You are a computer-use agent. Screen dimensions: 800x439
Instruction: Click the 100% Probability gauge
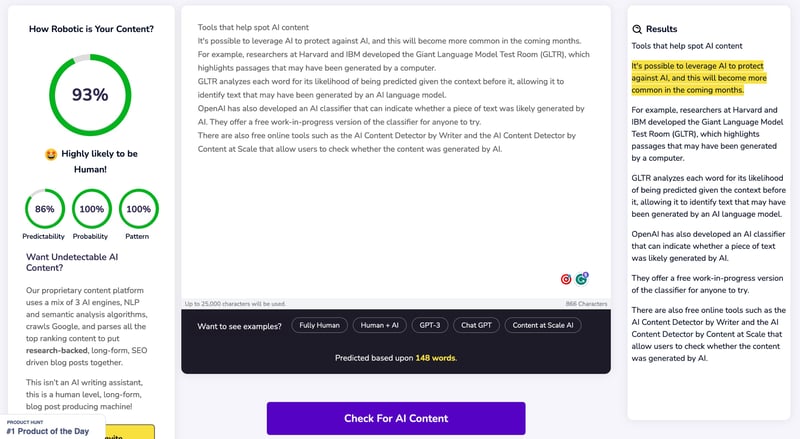point(92,209)
